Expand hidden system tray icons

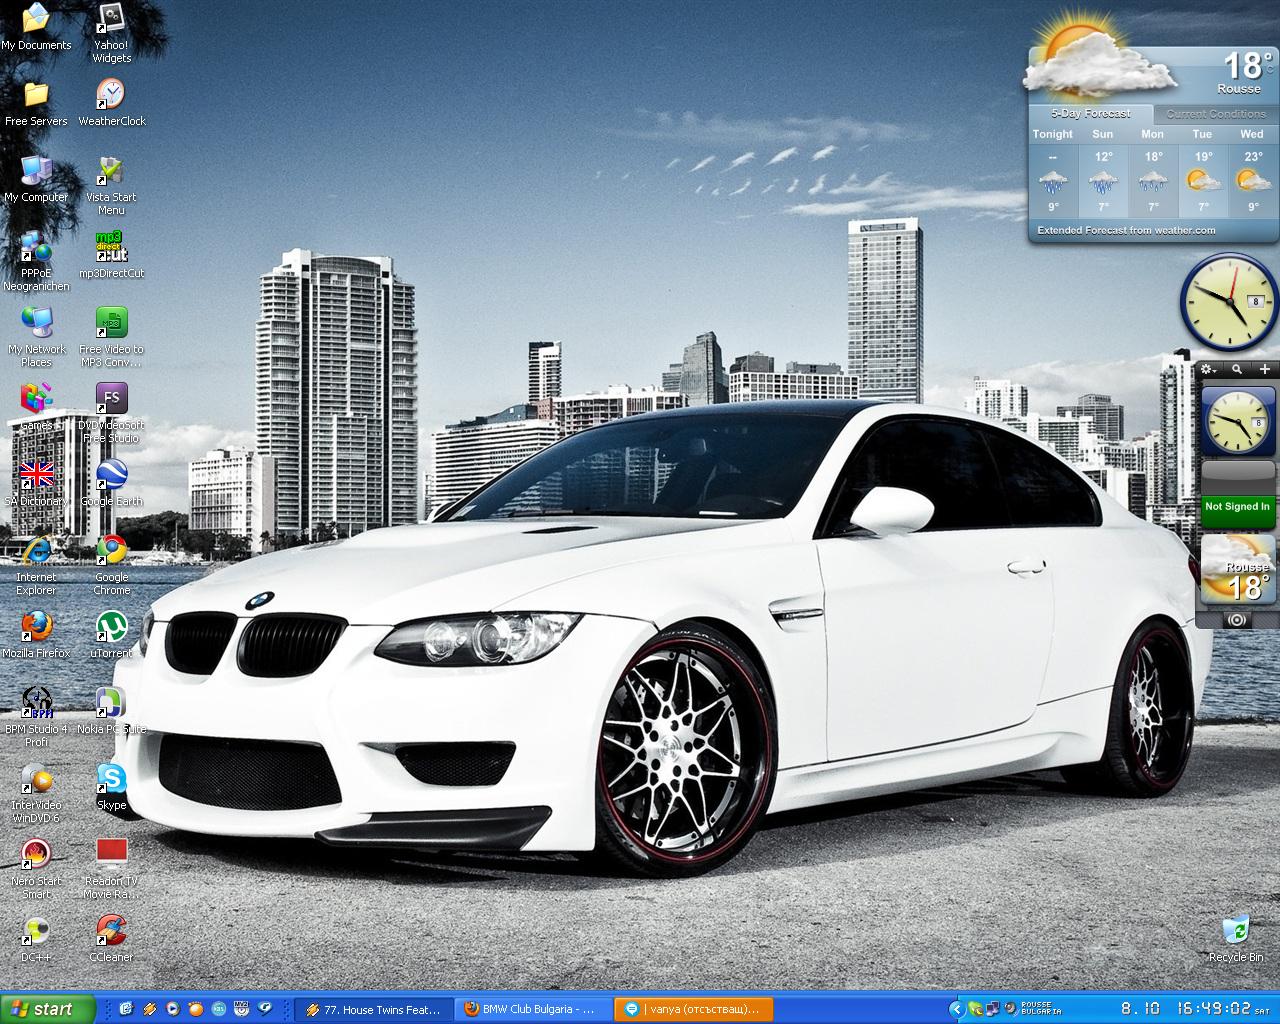tap(957, 1010)
